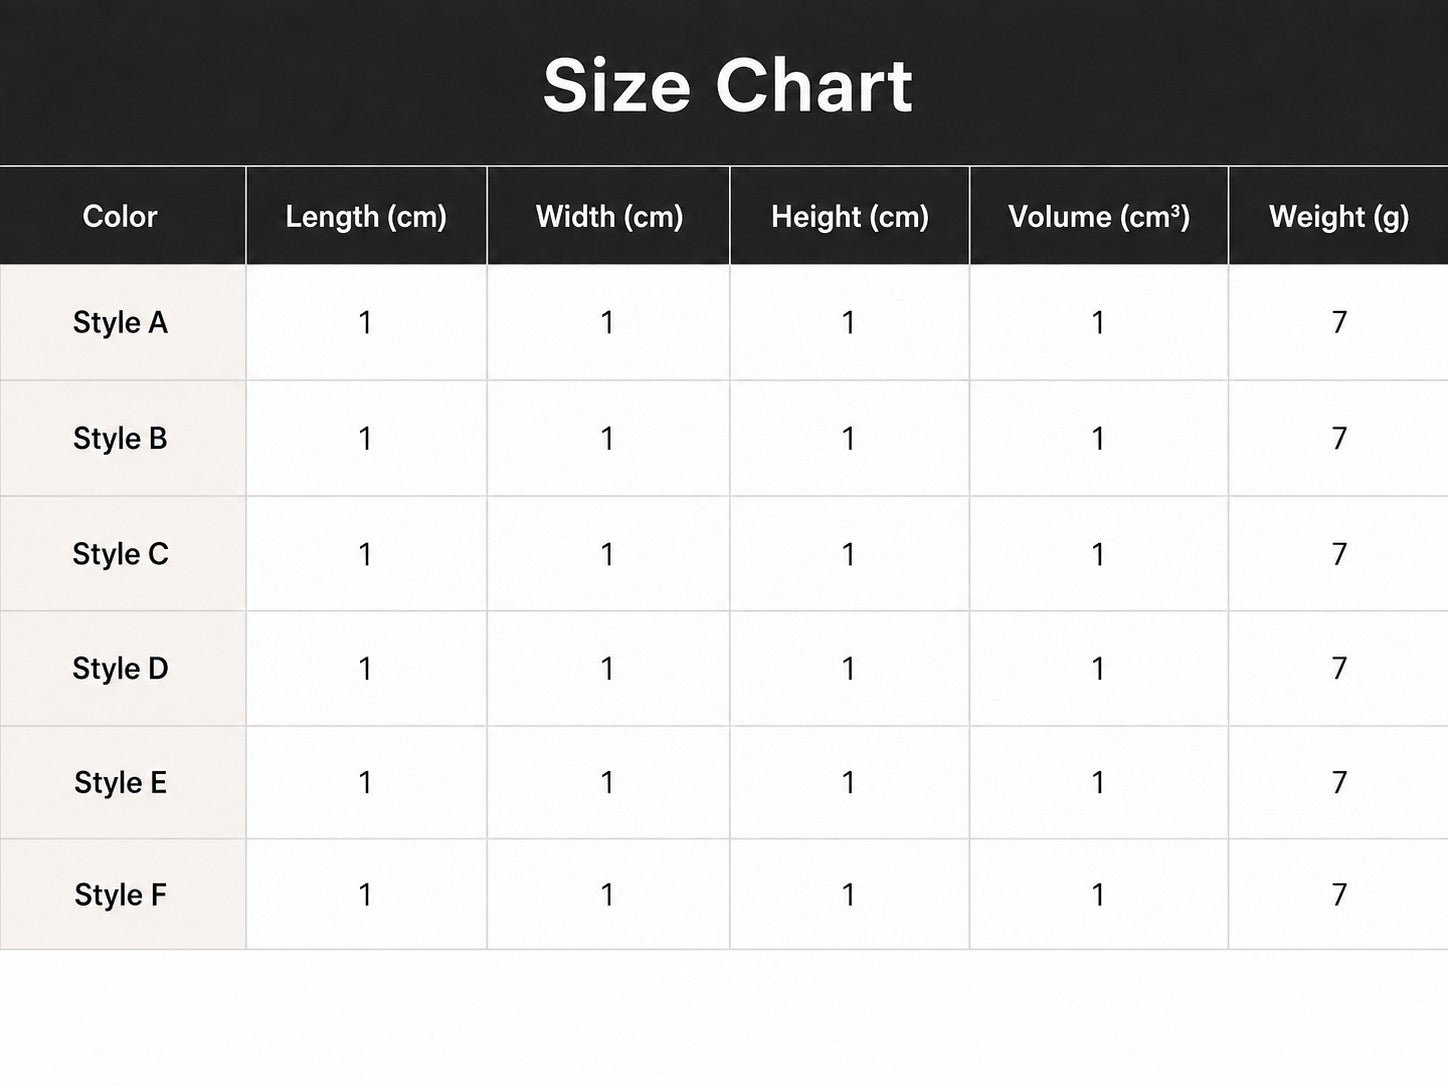Select the Length (cm) column header

pos(366,217)
